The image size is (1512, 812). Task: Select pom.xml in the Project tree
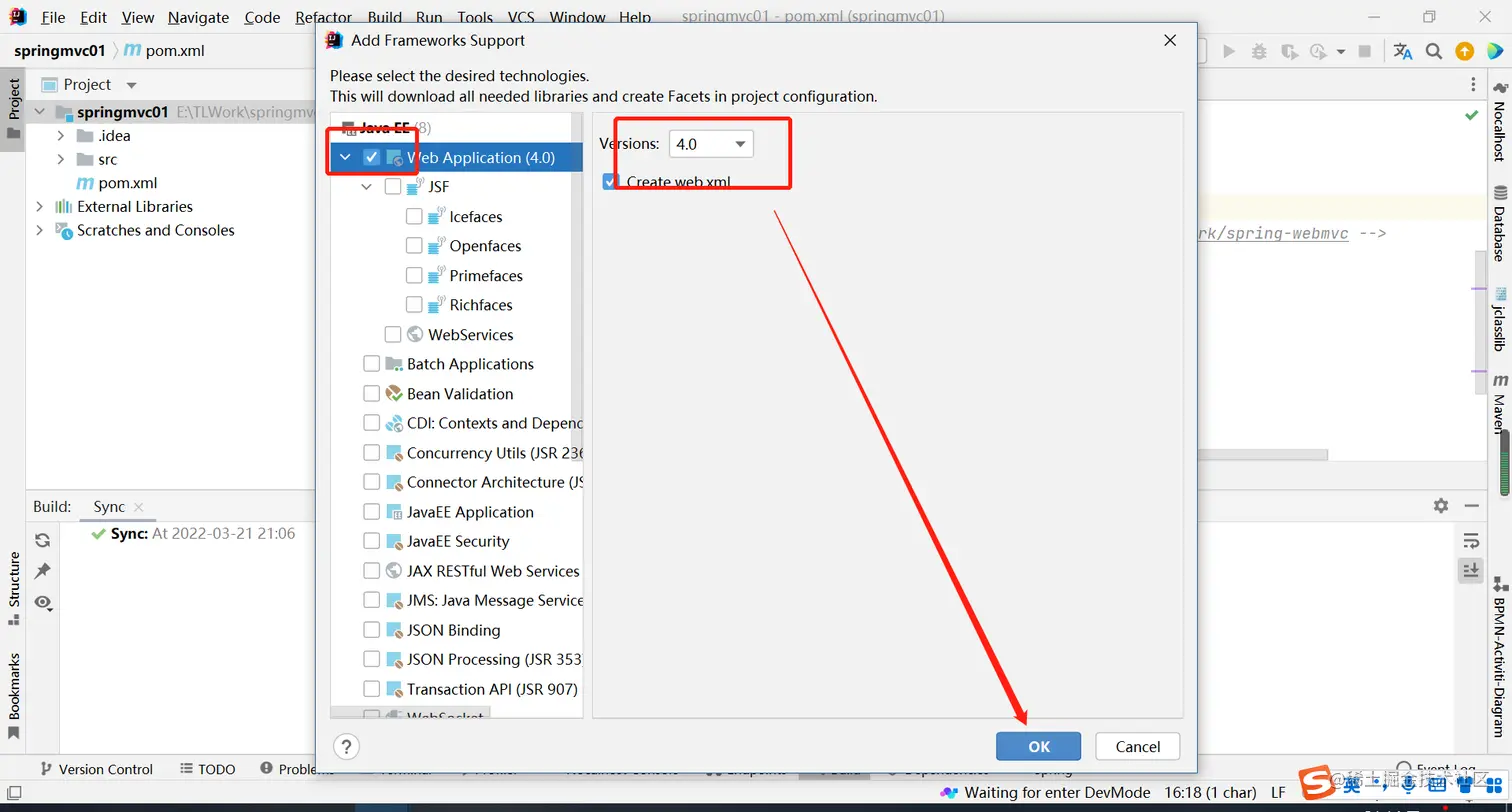pyautogui.click(x=127, y=183)
